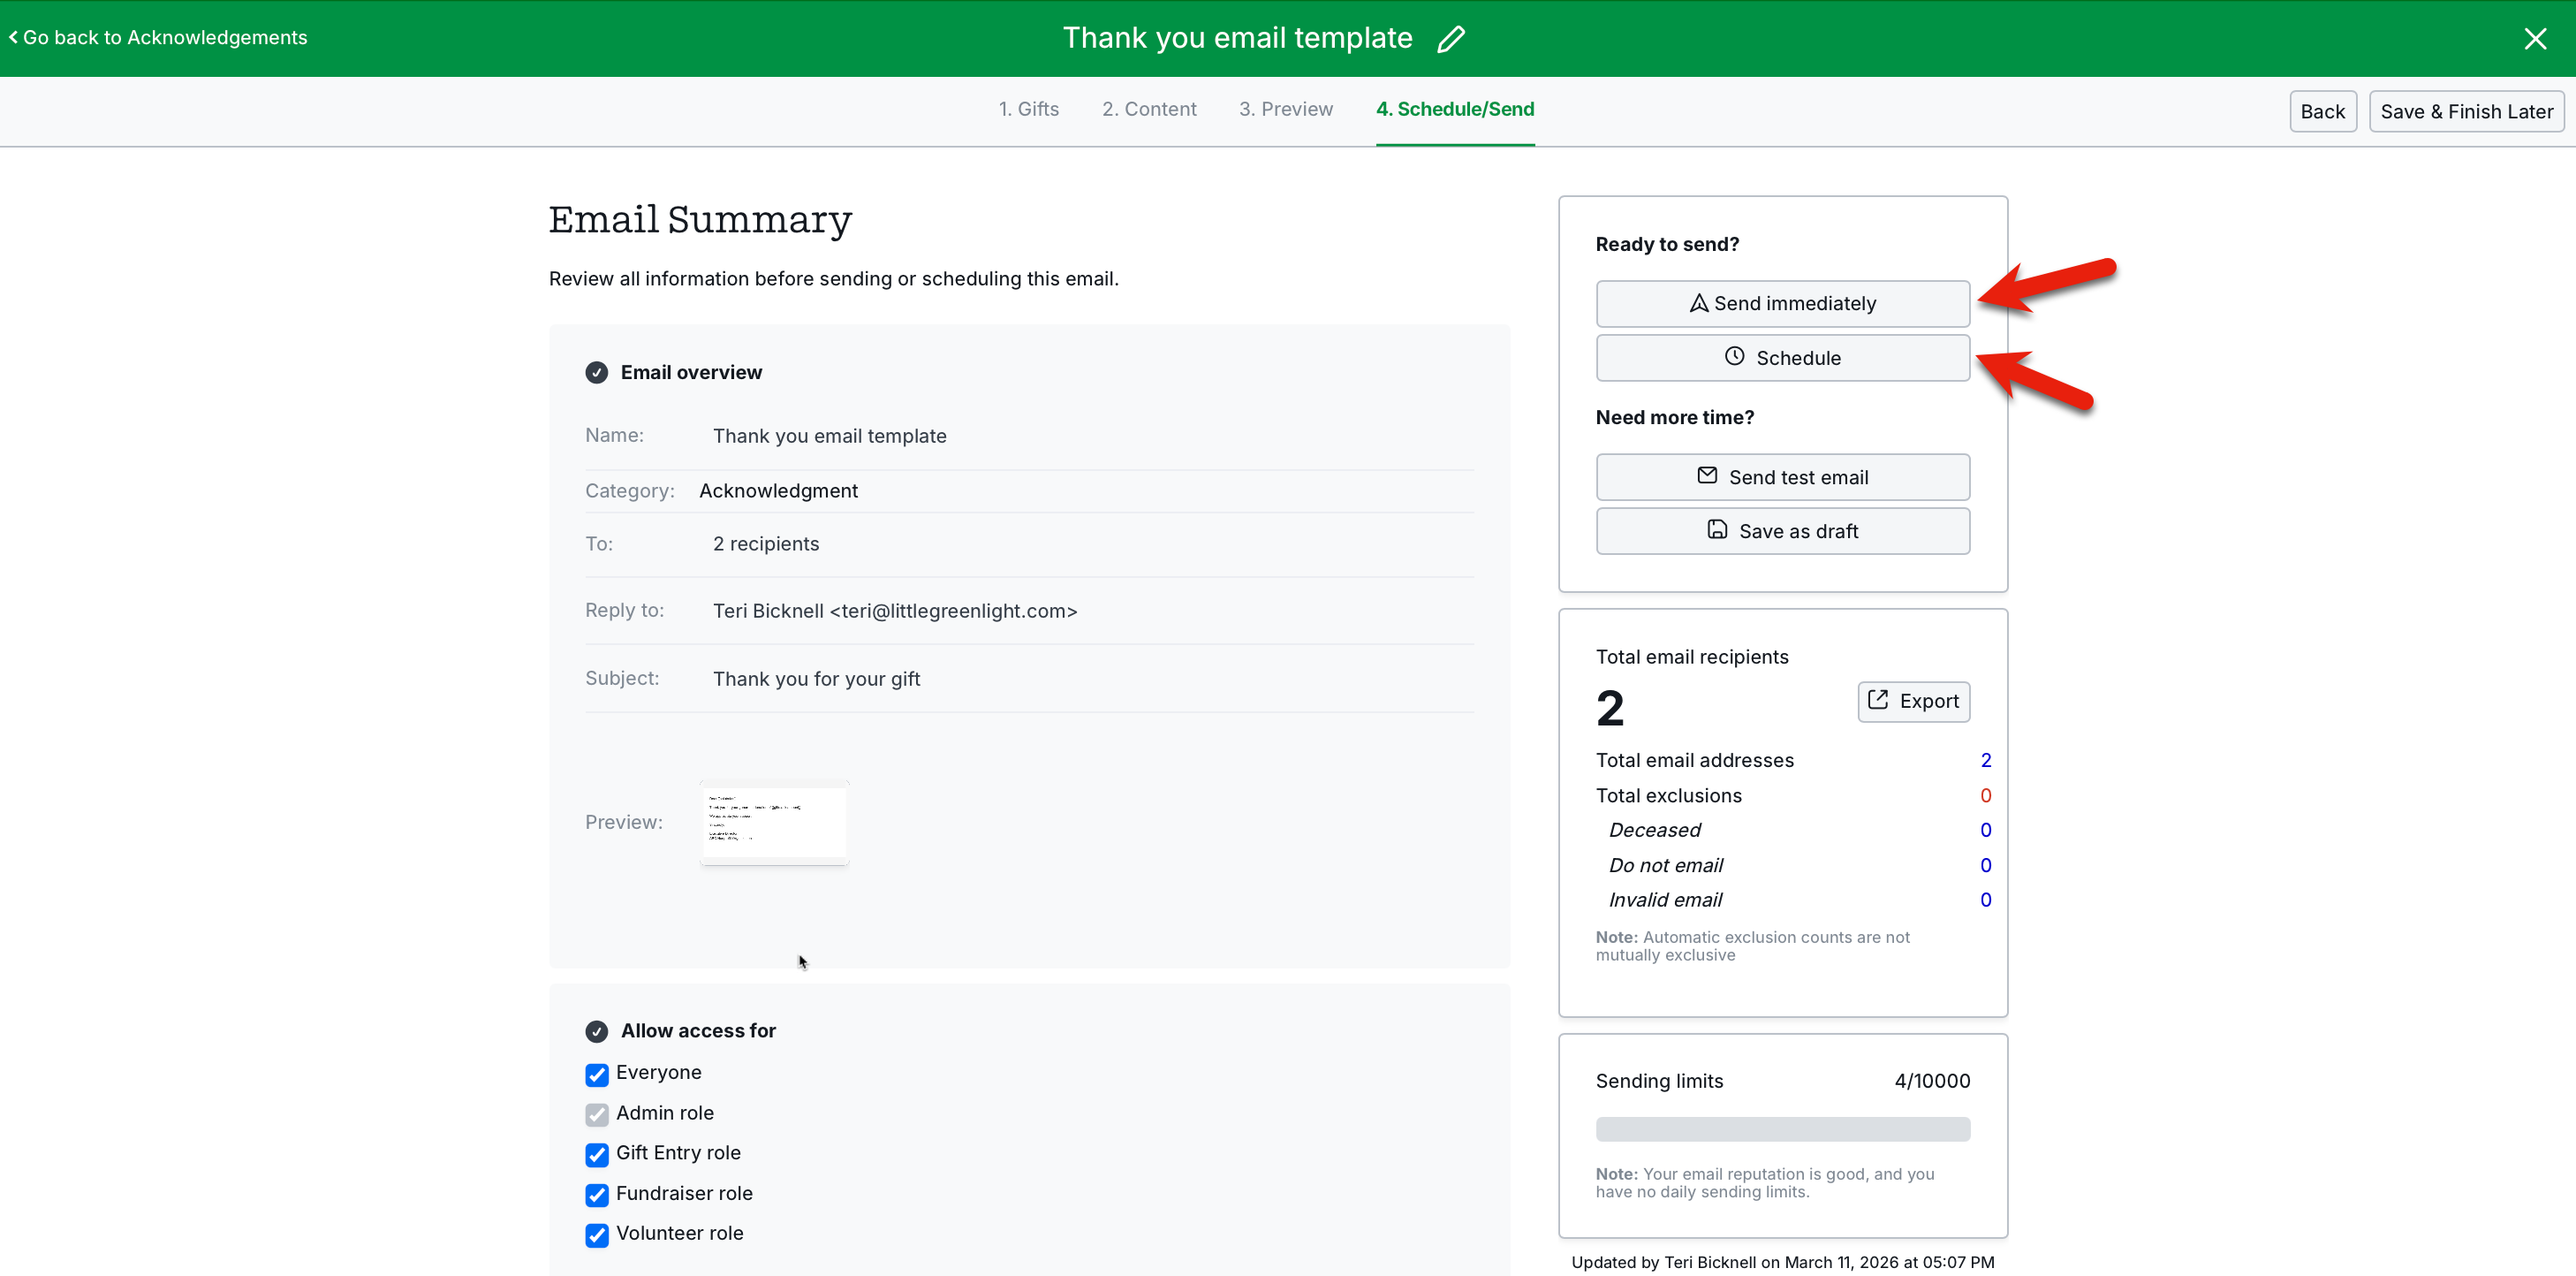
Task: Click the Send immediately paper-plane button
Action: [1782, 303]
